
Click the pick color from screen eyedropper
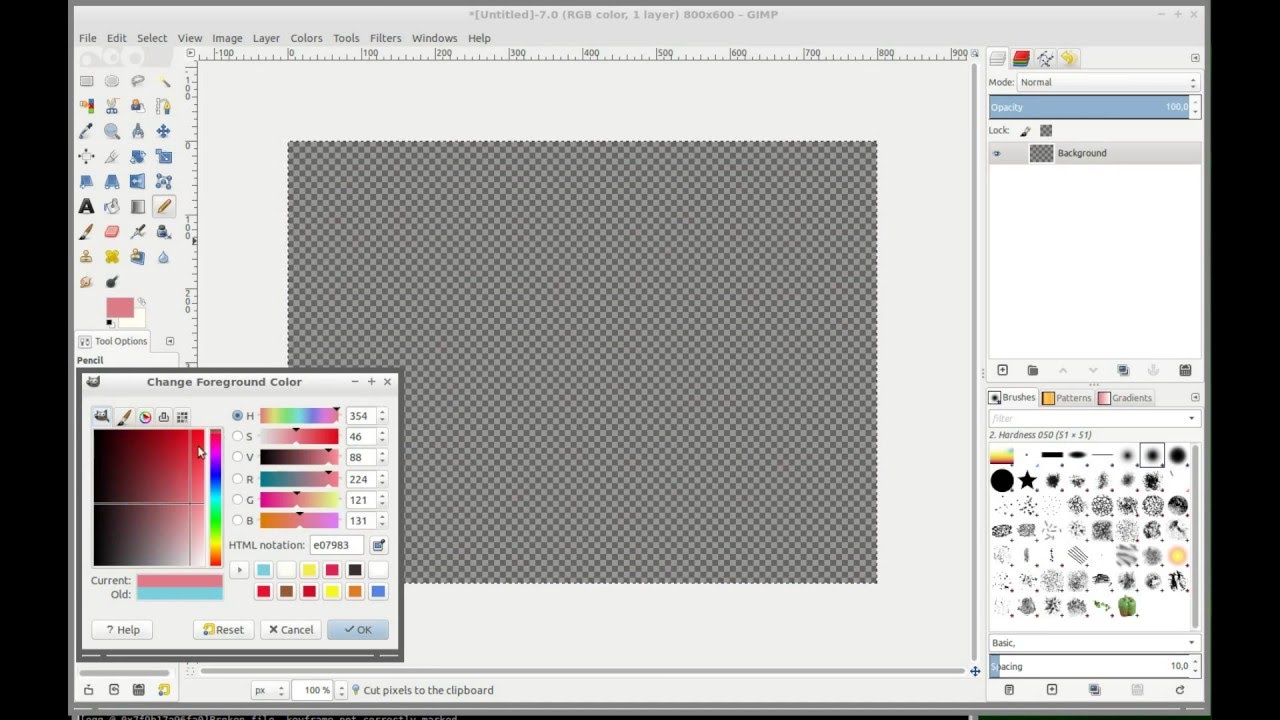[x=378, y=545]
